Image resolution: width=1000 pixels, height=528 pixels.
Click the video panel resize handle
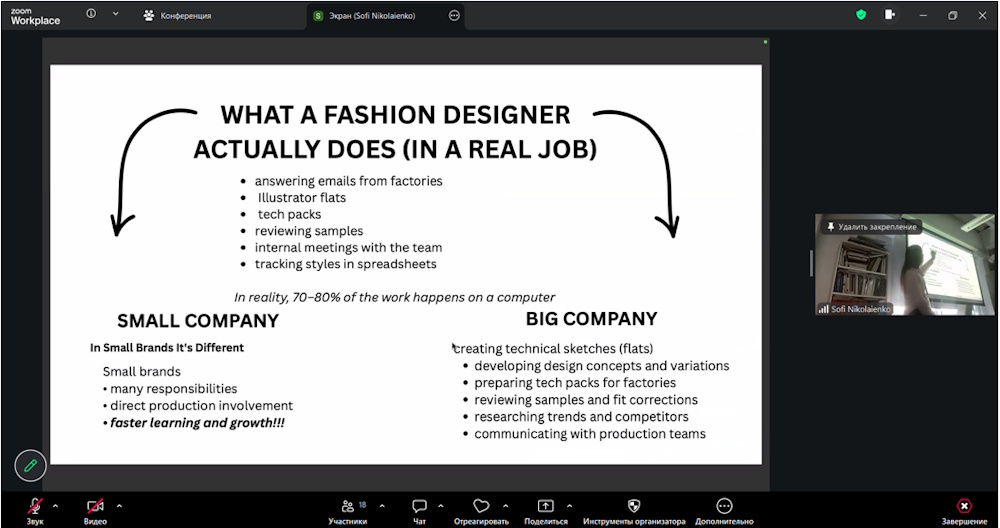(x=811, y=263)
